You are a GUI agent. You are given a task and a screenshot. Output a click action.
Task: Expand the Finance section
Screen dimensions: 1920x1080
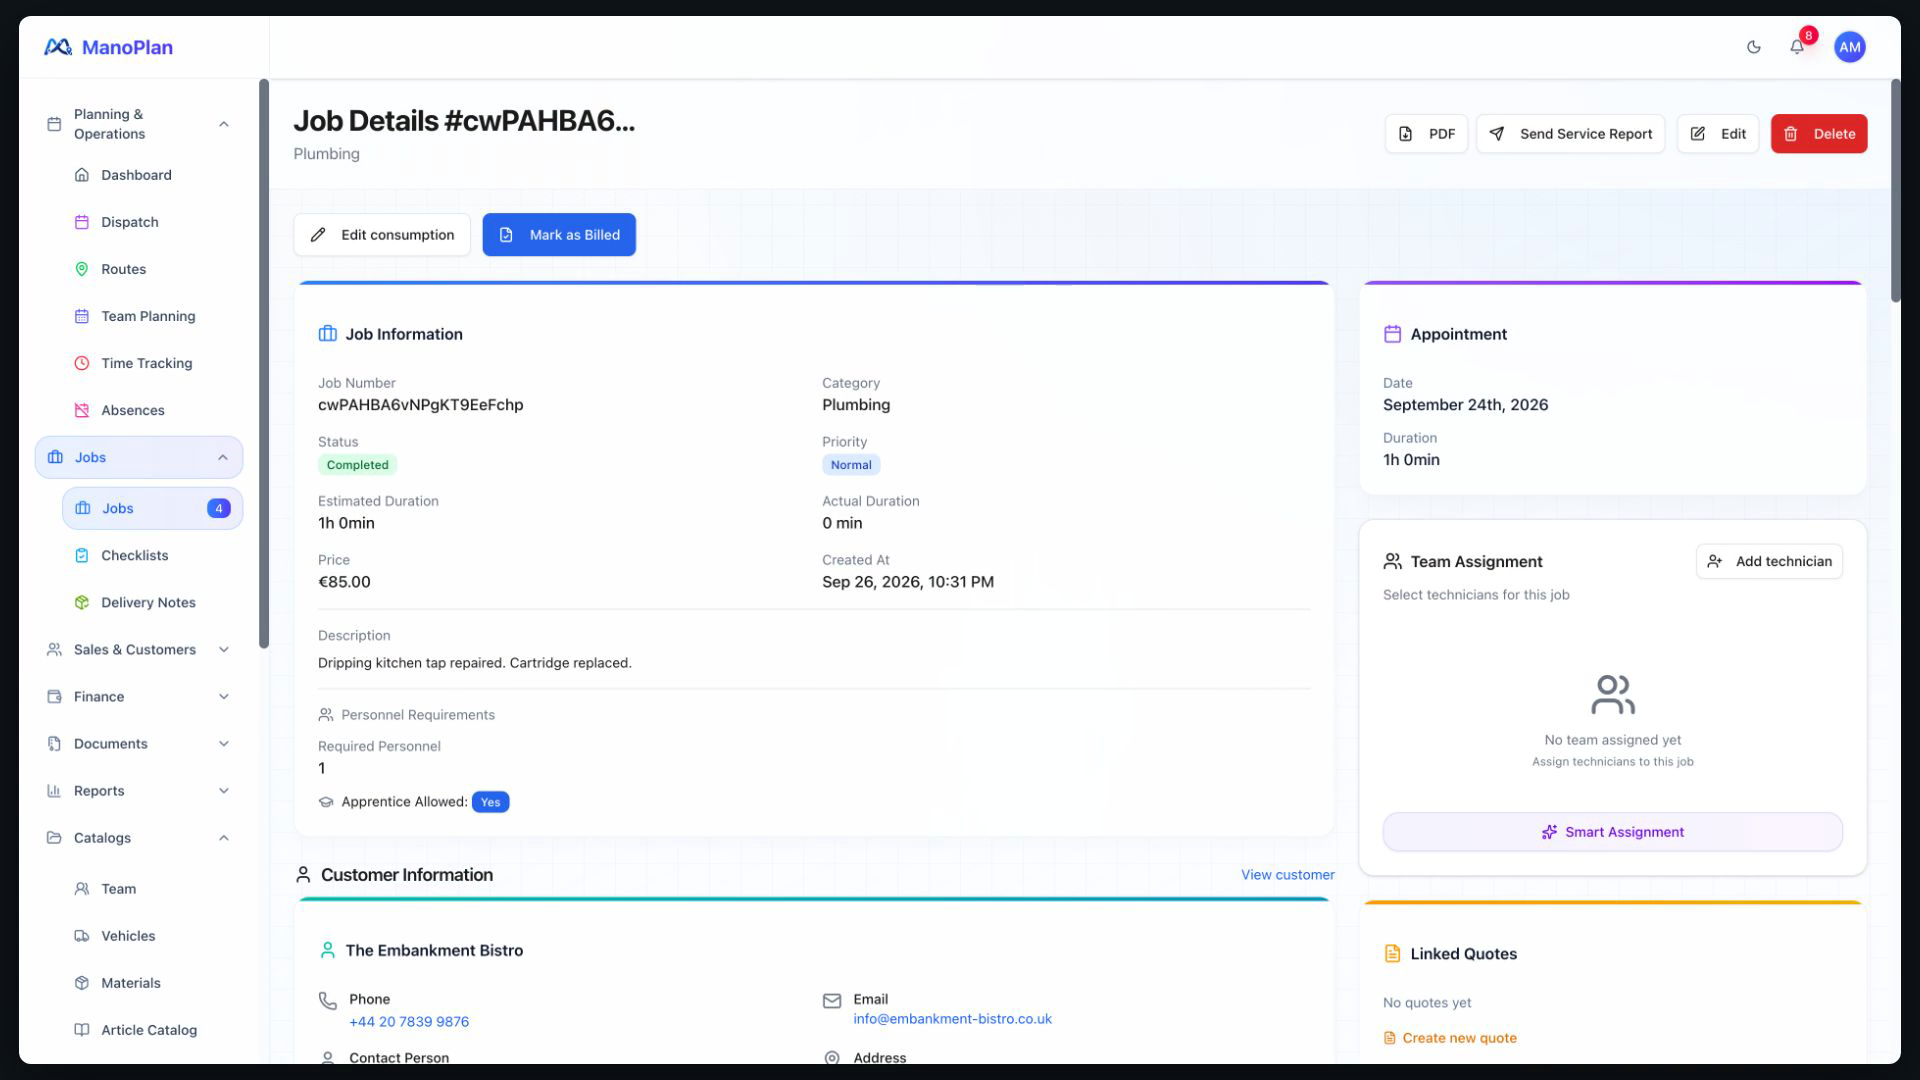coord(139,696)
